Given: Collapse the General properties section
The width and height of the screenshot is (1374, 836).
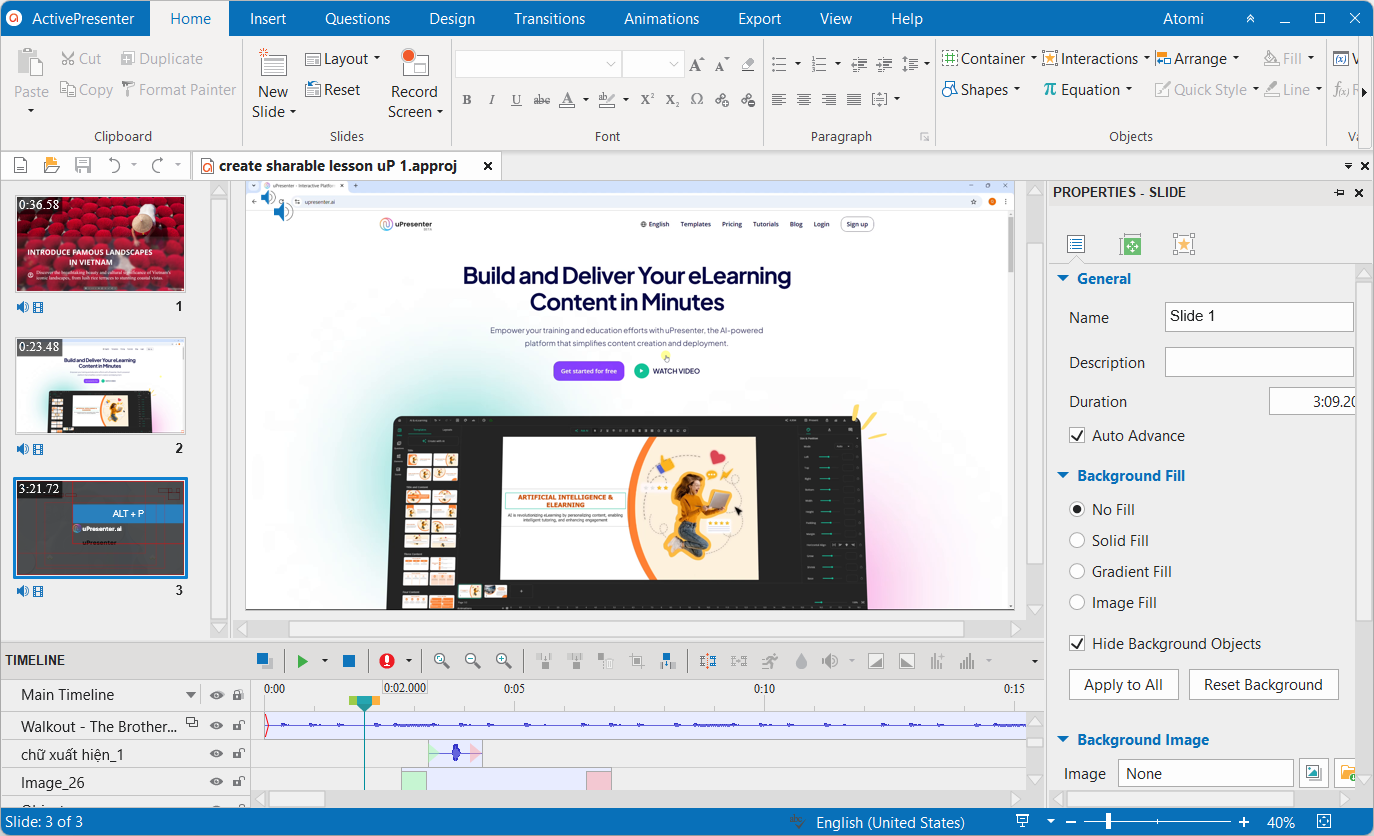Looking at the screenshot, I should (1064, 279).
